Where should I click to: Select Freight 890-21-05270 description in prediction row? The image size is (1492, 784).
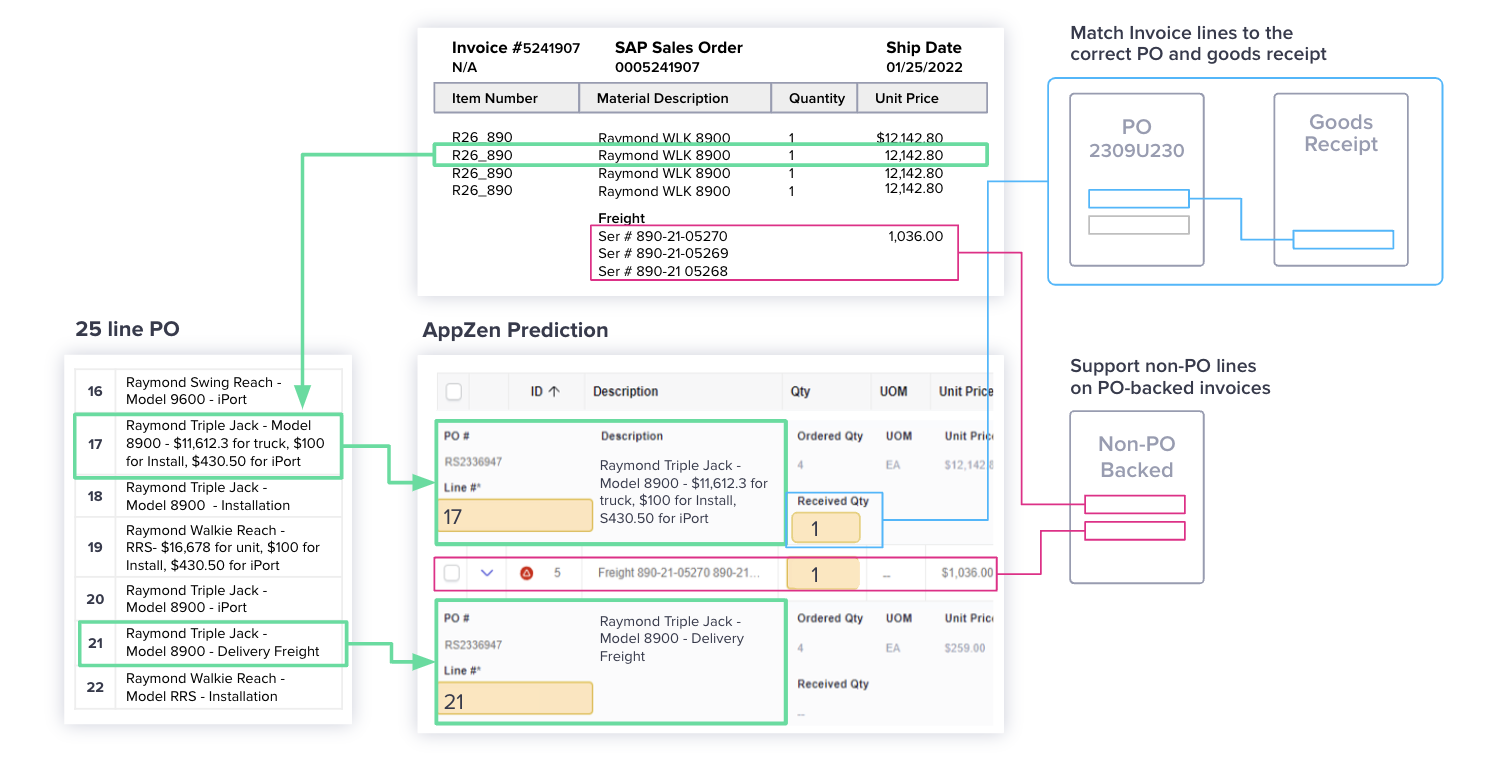(679, 573)
